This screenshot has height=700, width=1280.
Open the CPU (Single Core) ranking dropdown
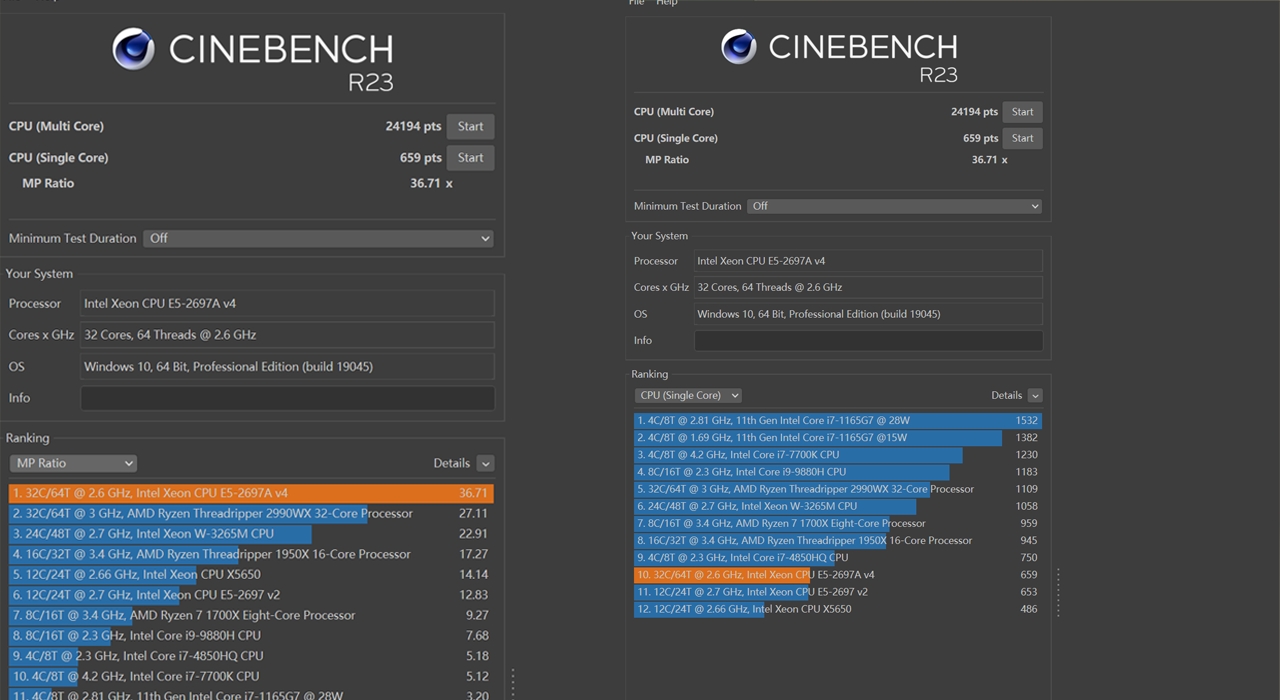pyautogui.click(x=688, y=395)
